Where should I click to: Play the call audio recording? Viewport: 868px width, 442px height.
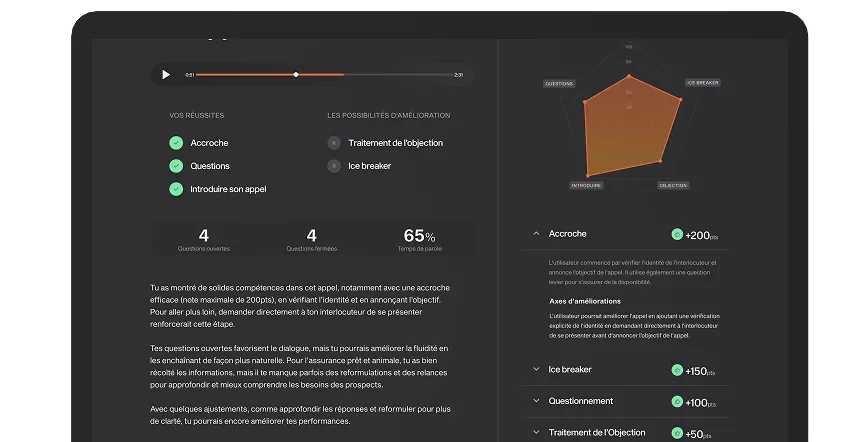(x=166, y=75)
